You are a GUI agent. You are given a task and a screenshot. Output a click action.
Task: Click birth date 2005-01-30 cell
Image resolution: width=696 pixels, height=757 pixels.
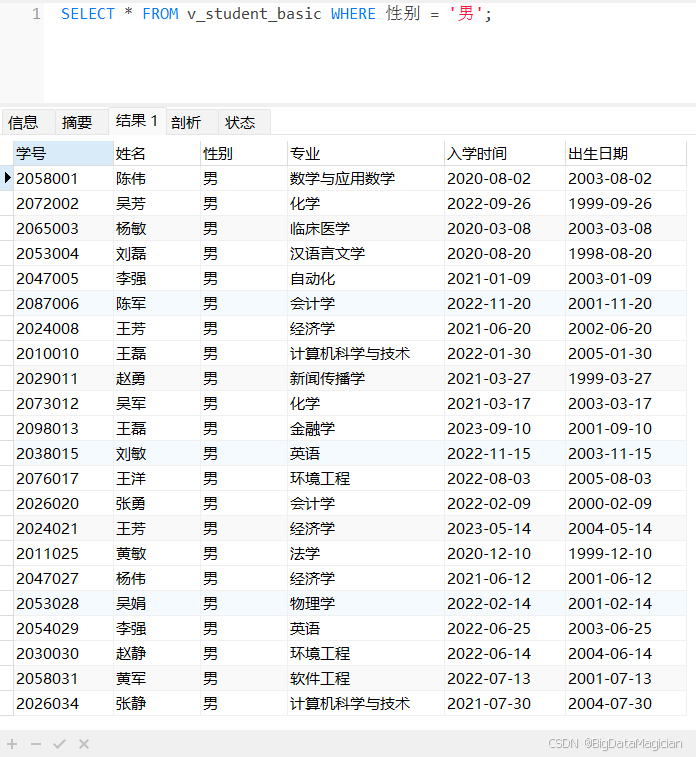click(626, 353)
